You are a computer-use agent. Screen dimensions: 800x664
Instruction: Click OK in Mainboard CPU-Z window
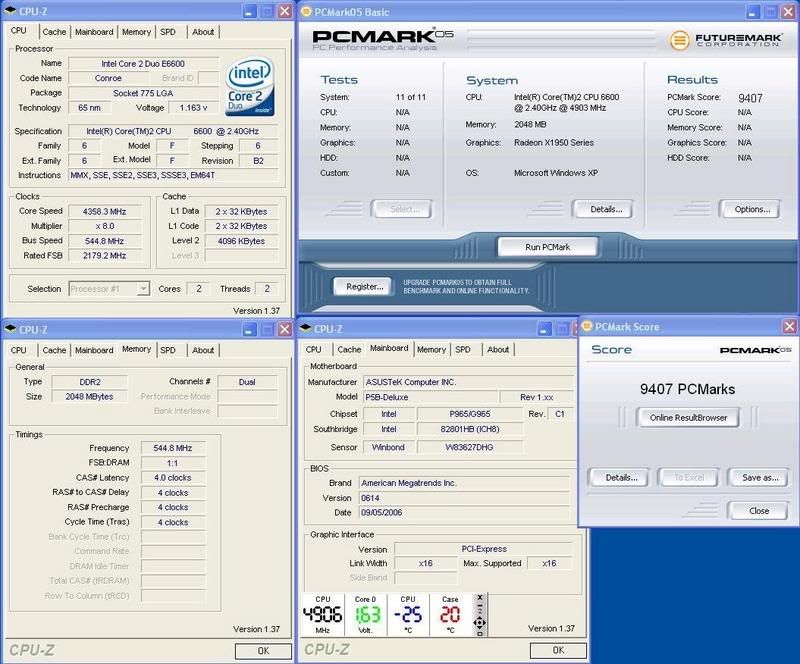(558, 650)
